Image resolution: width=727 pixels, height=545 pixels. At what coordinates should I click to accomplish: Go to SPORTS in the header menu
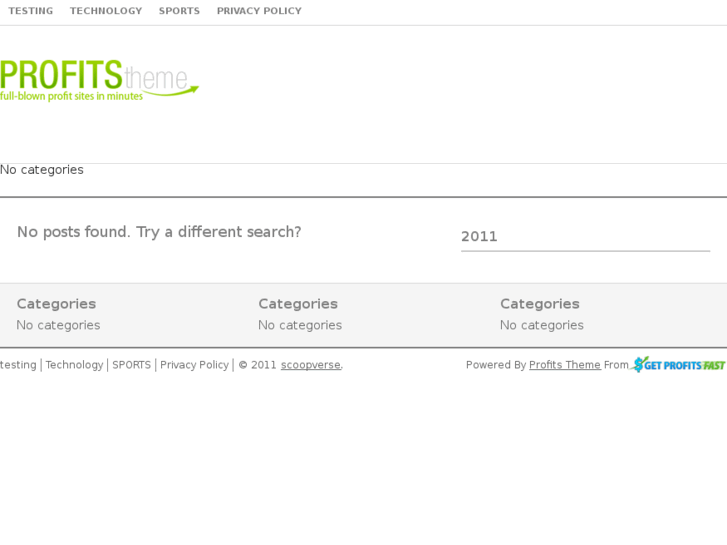coord(179,11)
